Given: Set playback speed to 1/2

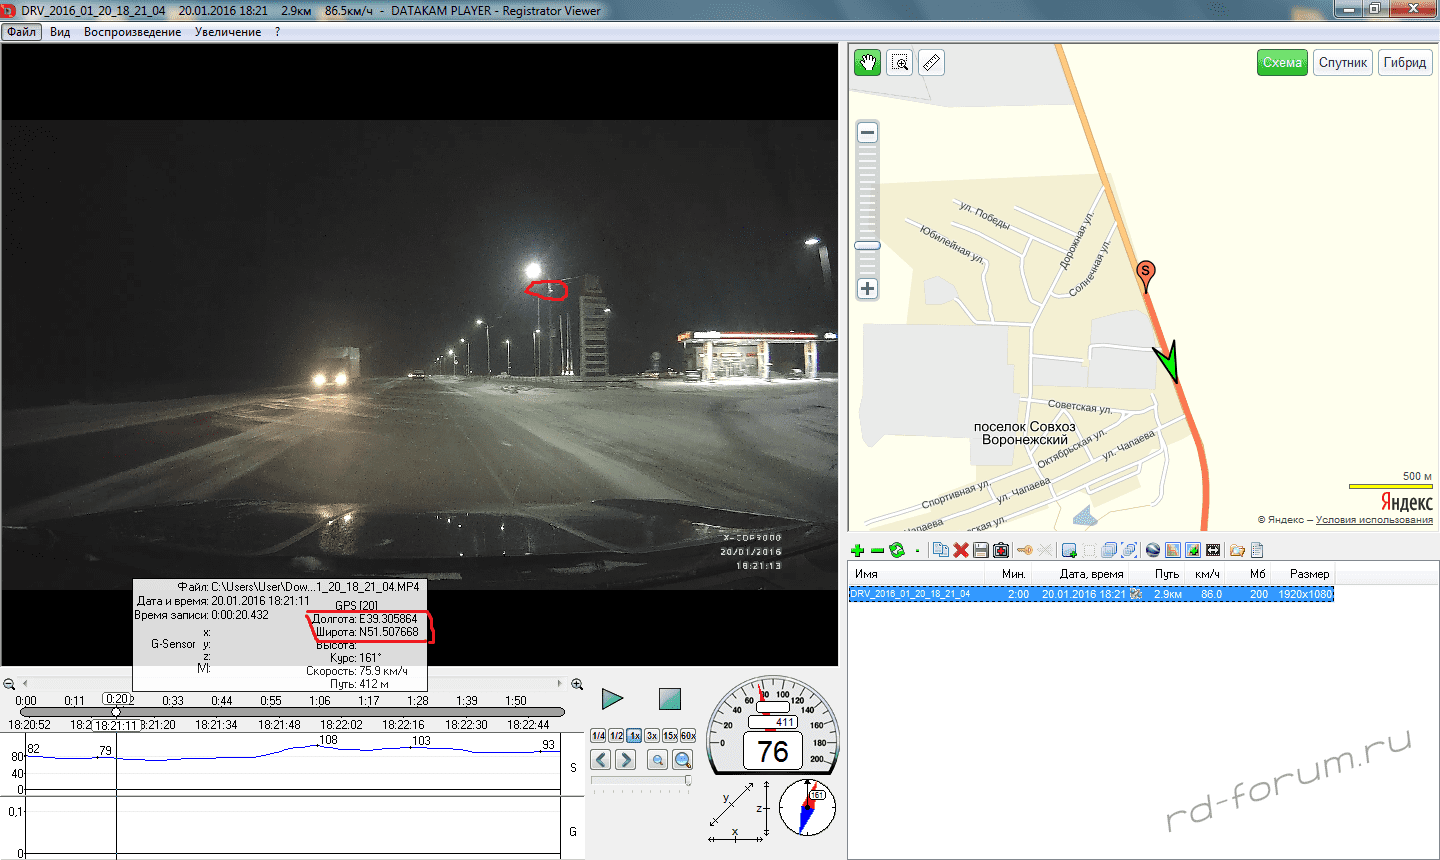Looking at the screenshot, I should tap(616, 736).
